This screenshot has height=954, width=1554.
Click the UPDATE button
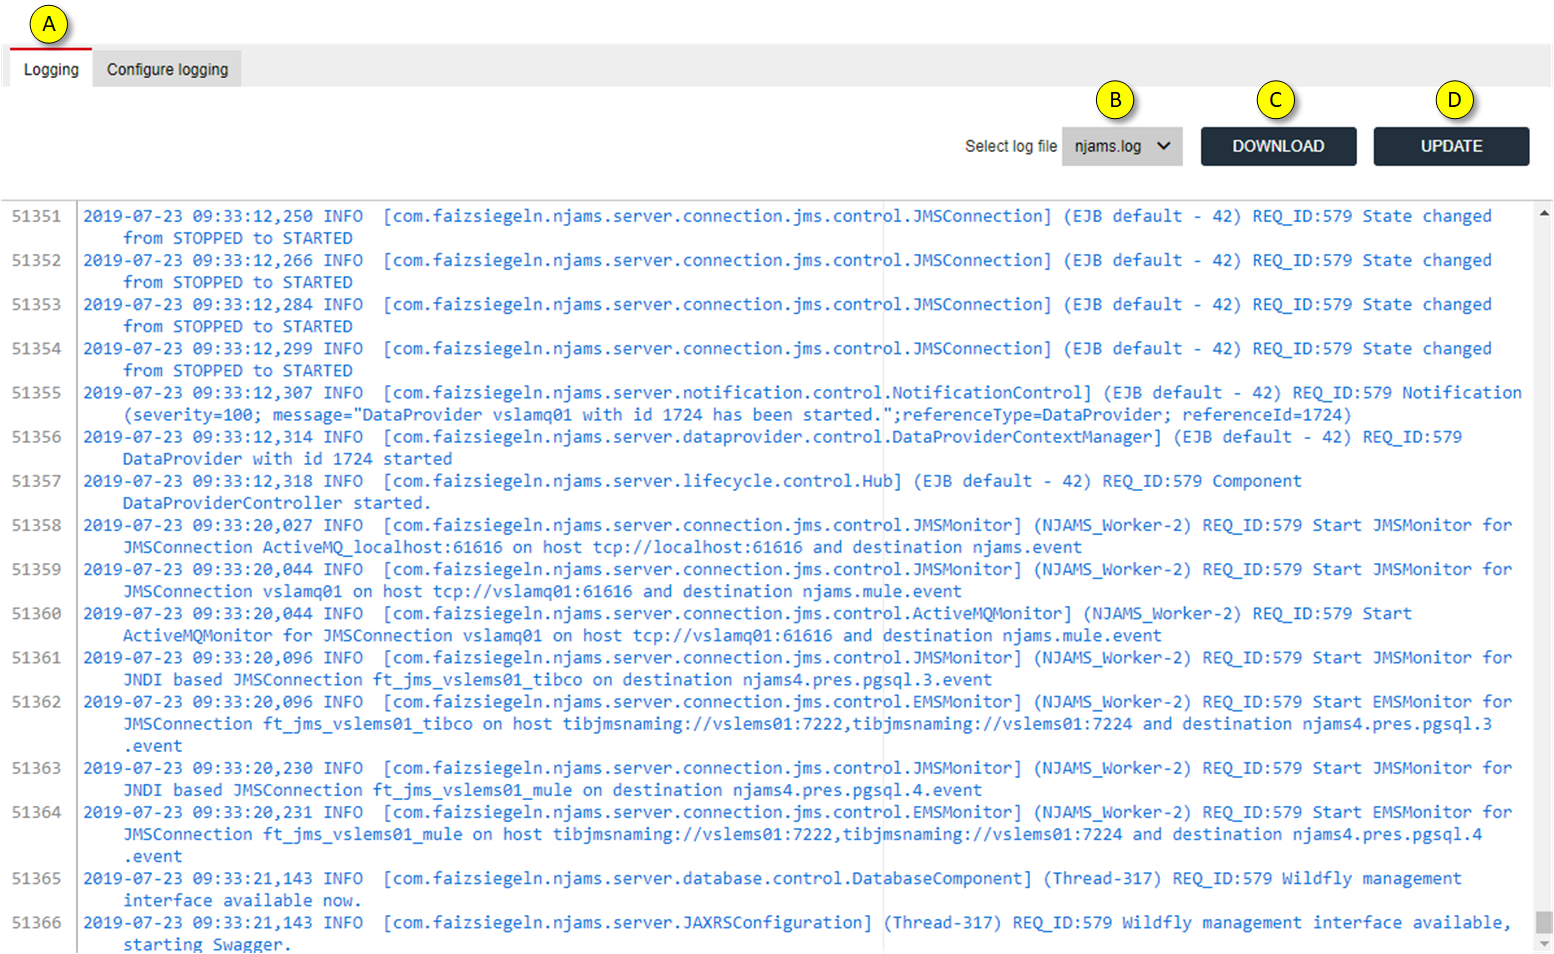[1451, 146]
